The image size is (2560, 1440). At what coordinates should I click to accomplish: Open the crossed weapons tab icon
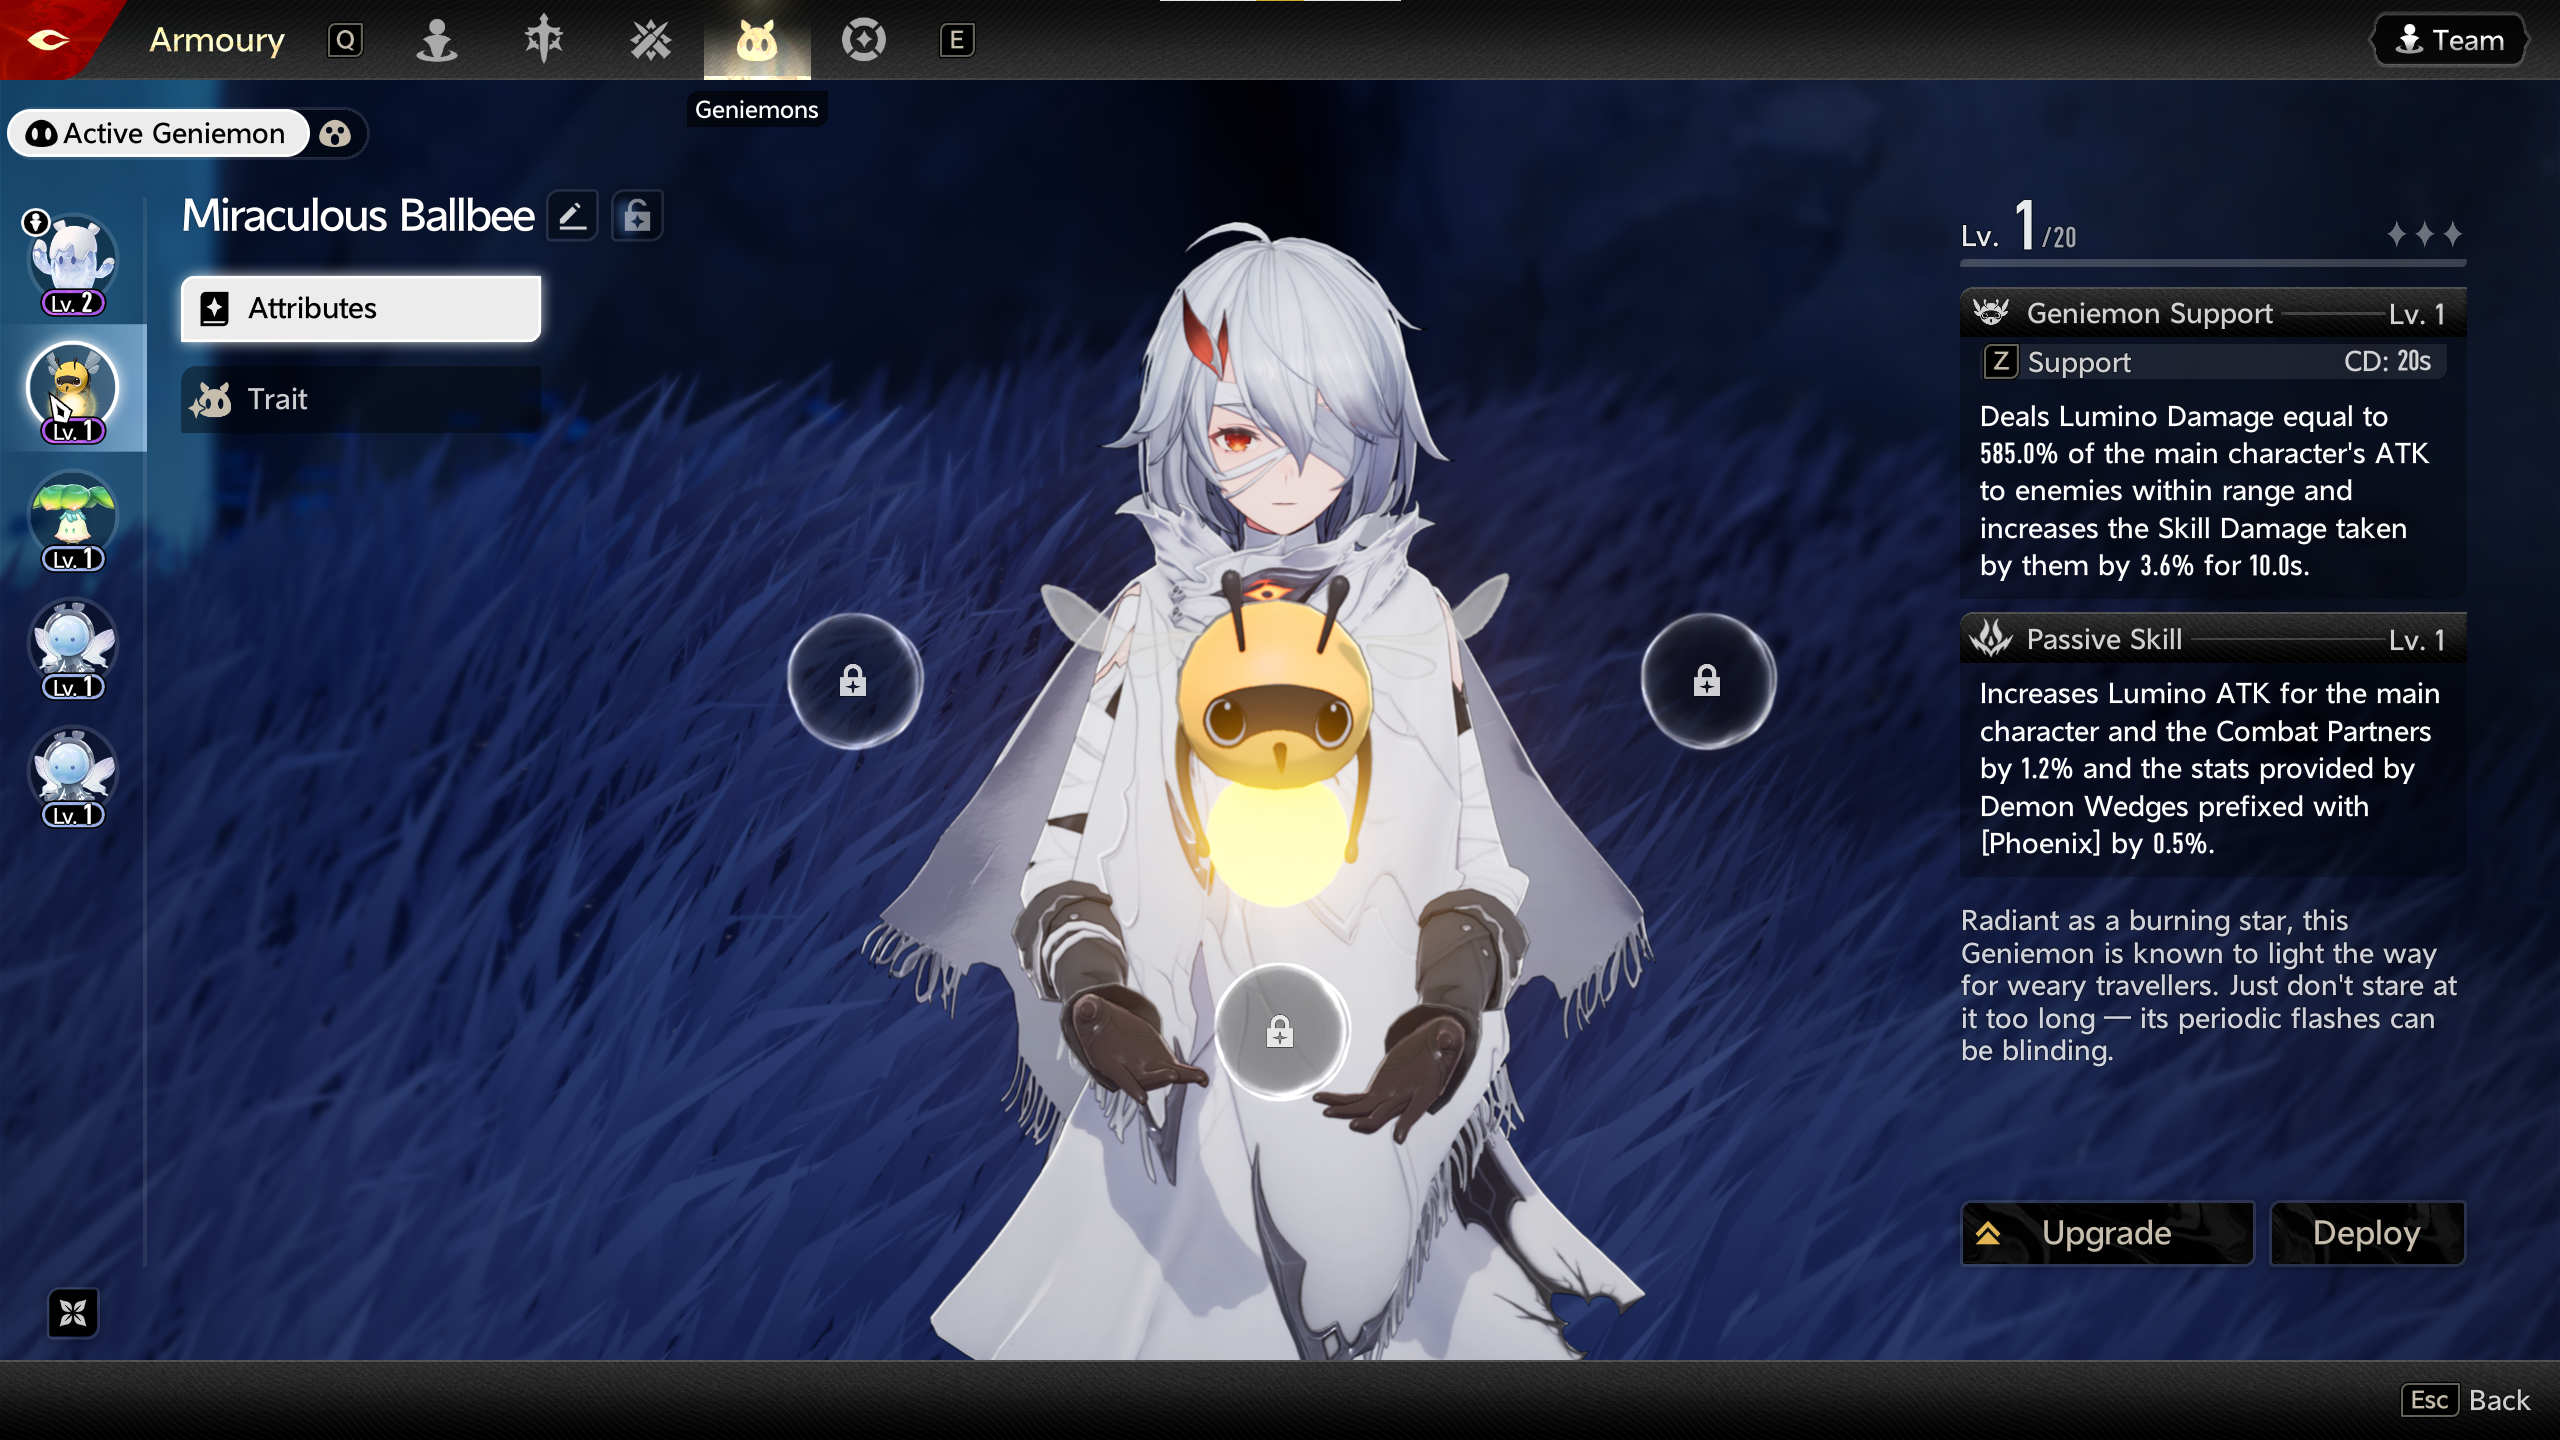[650, 40]
